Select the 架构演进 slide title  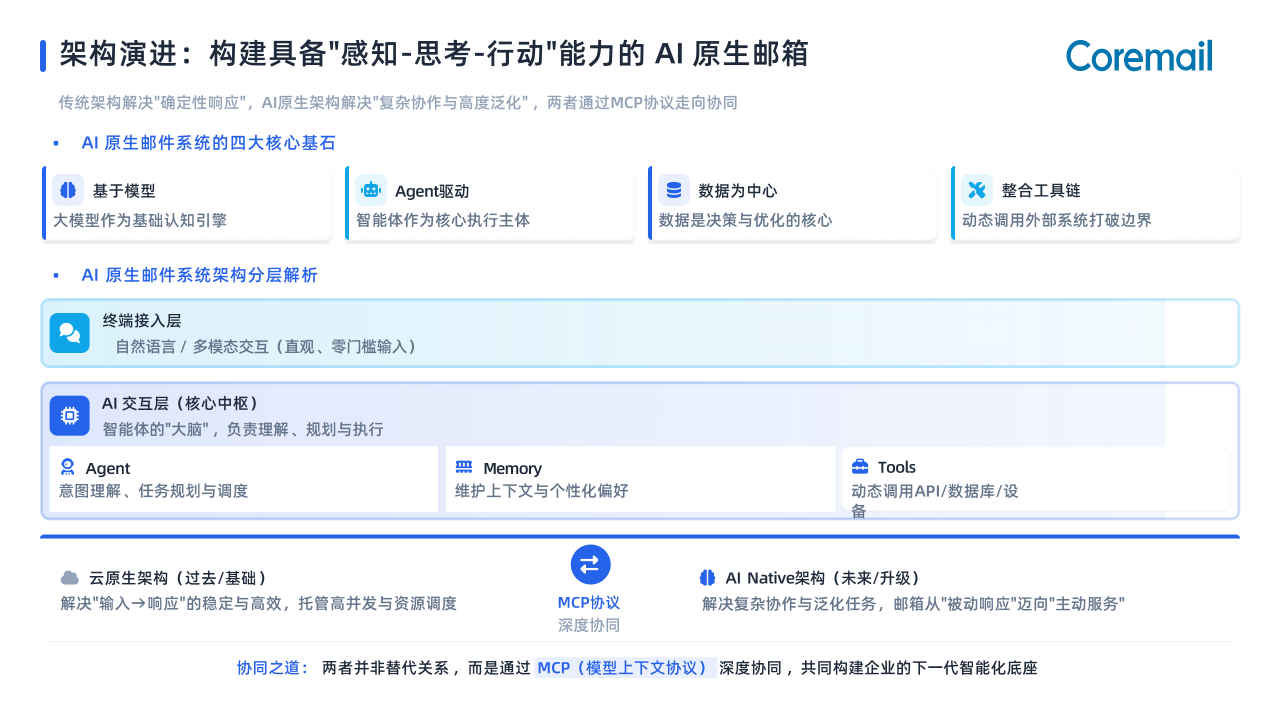(x=434, y=54)
